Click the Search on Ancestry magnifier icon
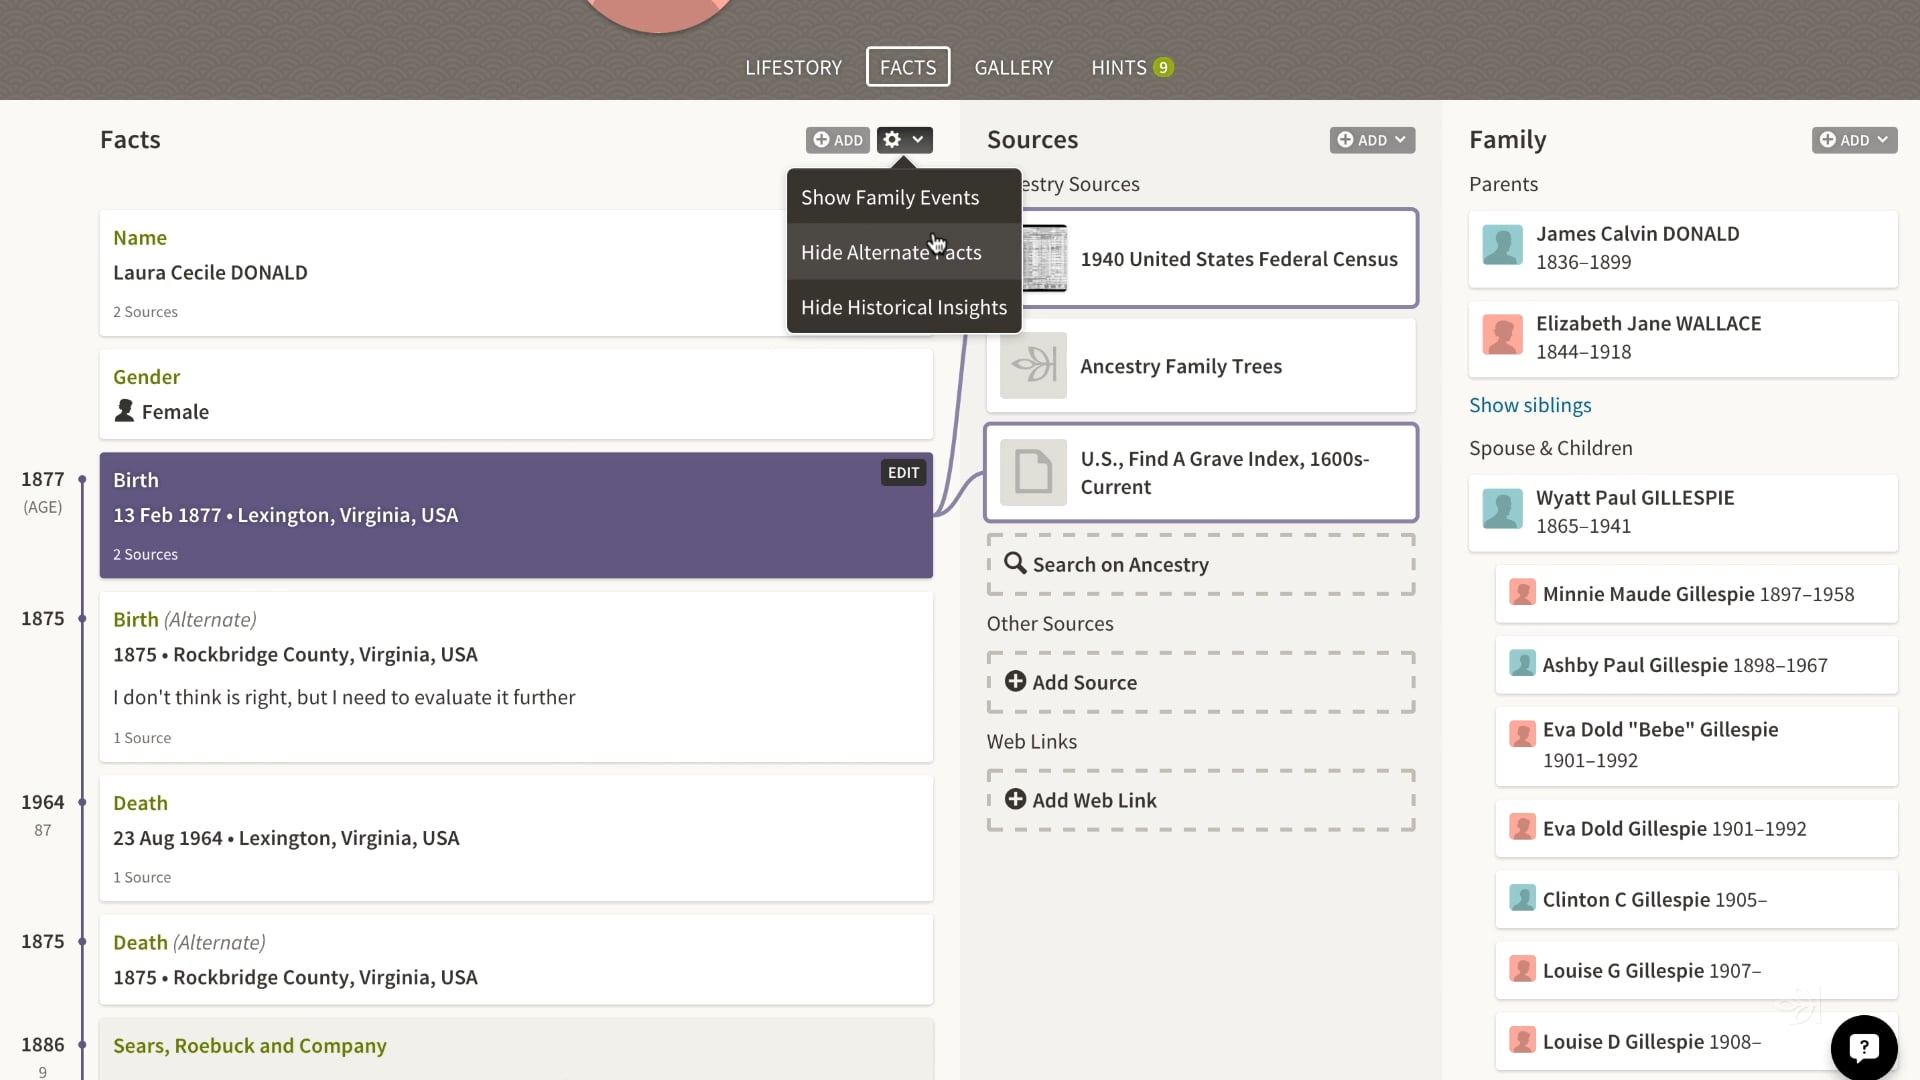The image size is (1920, 1080). 1015,564
